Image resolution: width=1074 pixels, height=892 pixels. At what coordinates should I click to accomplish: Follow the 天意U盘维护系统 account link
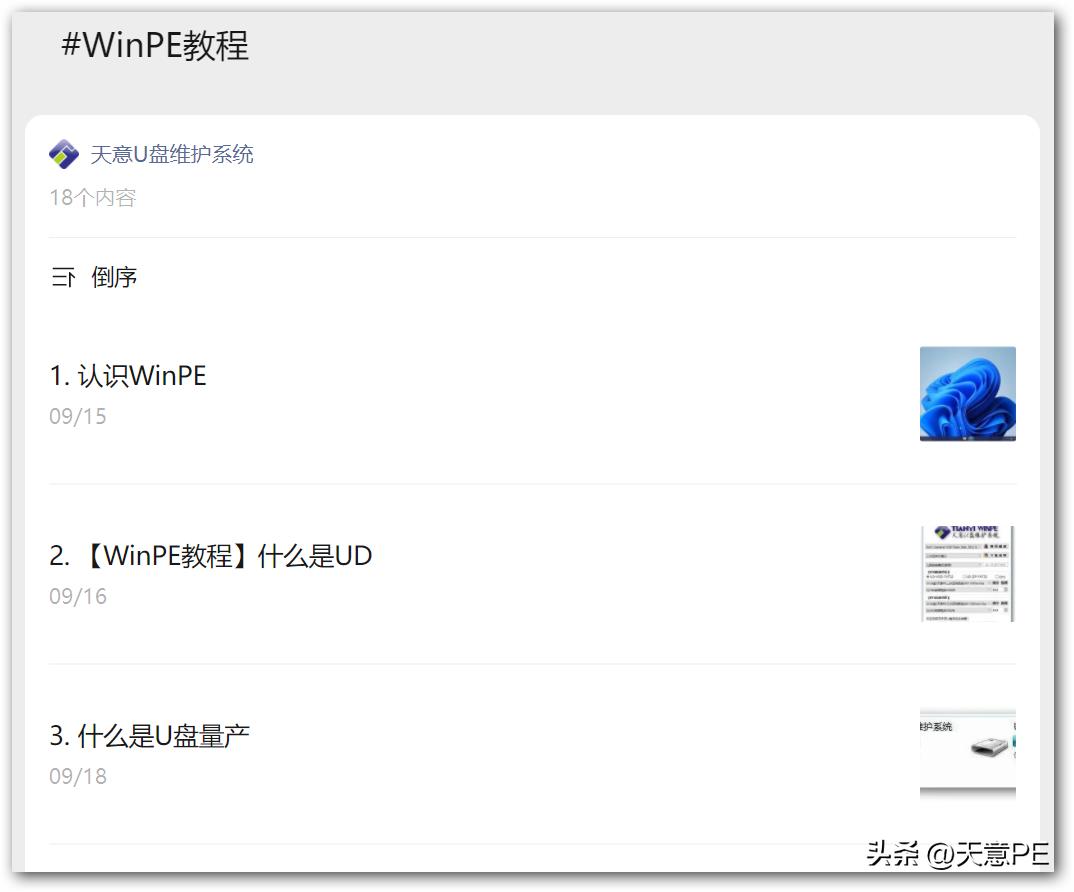170,153
